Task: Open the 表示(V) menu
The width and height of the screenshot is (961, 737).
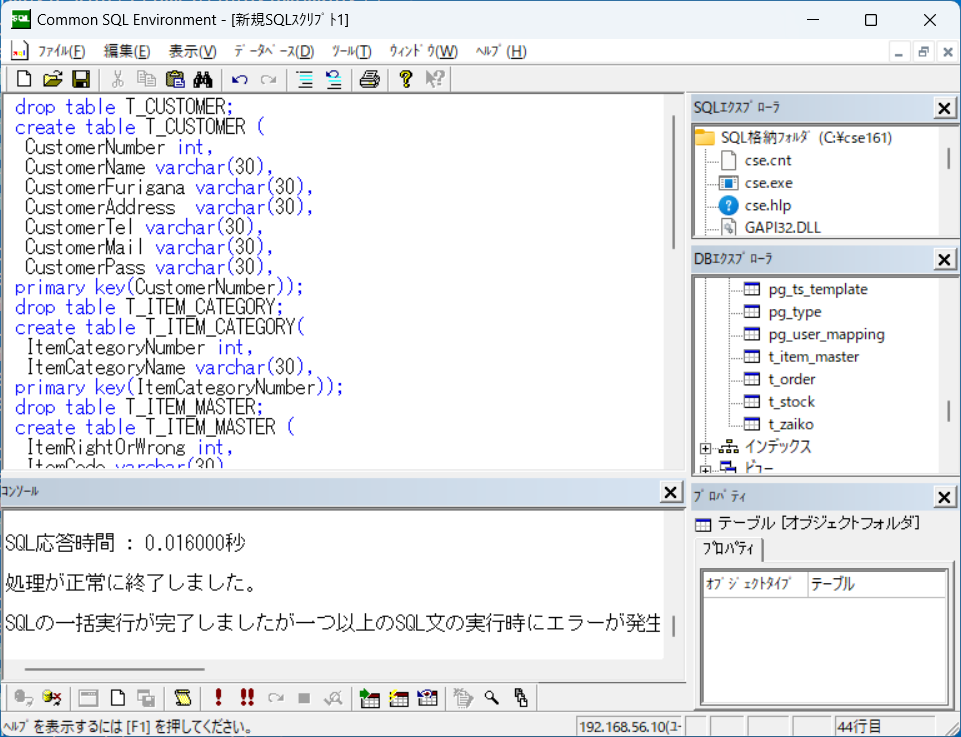Action: (192, 51)
